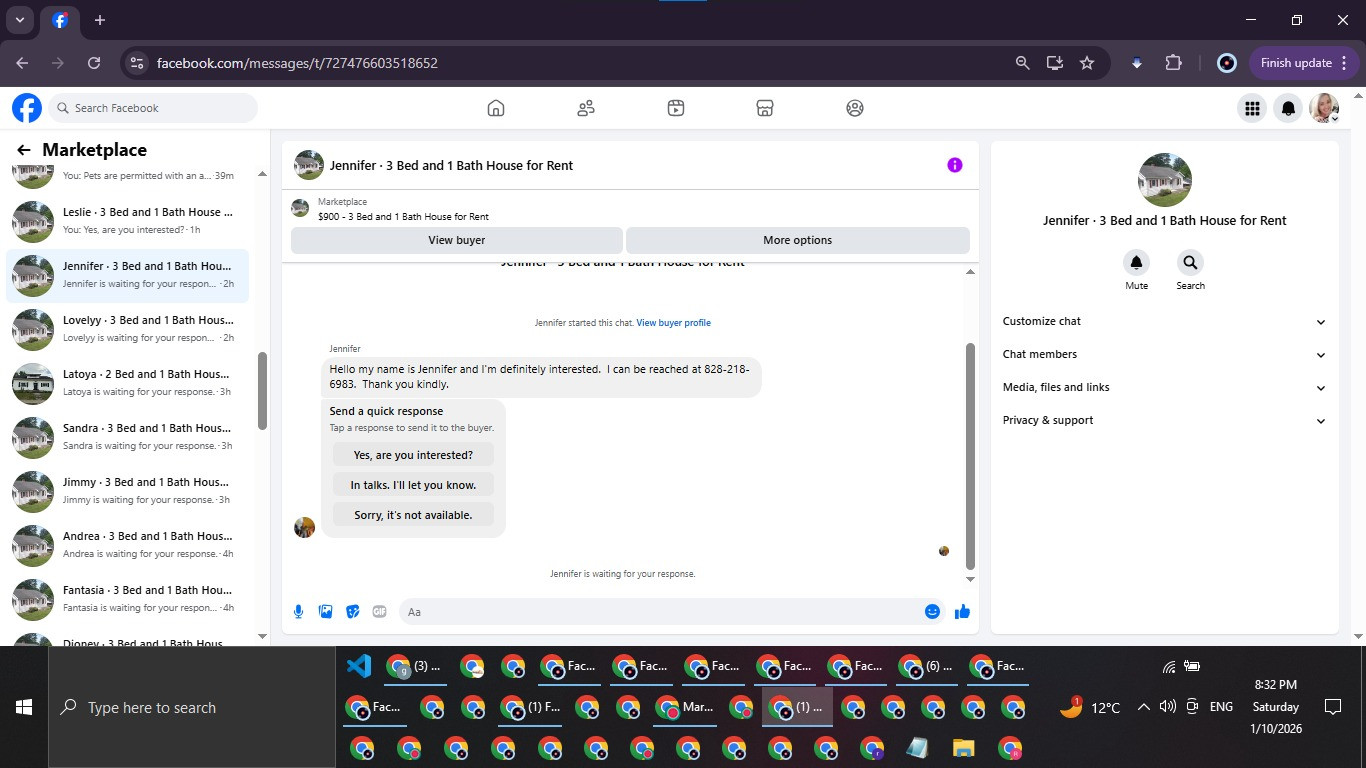The height and width of the screenshot is (768, 1366).
Task: Open a new browser tab
Action: pyautogui.click(x=100, y=20)
